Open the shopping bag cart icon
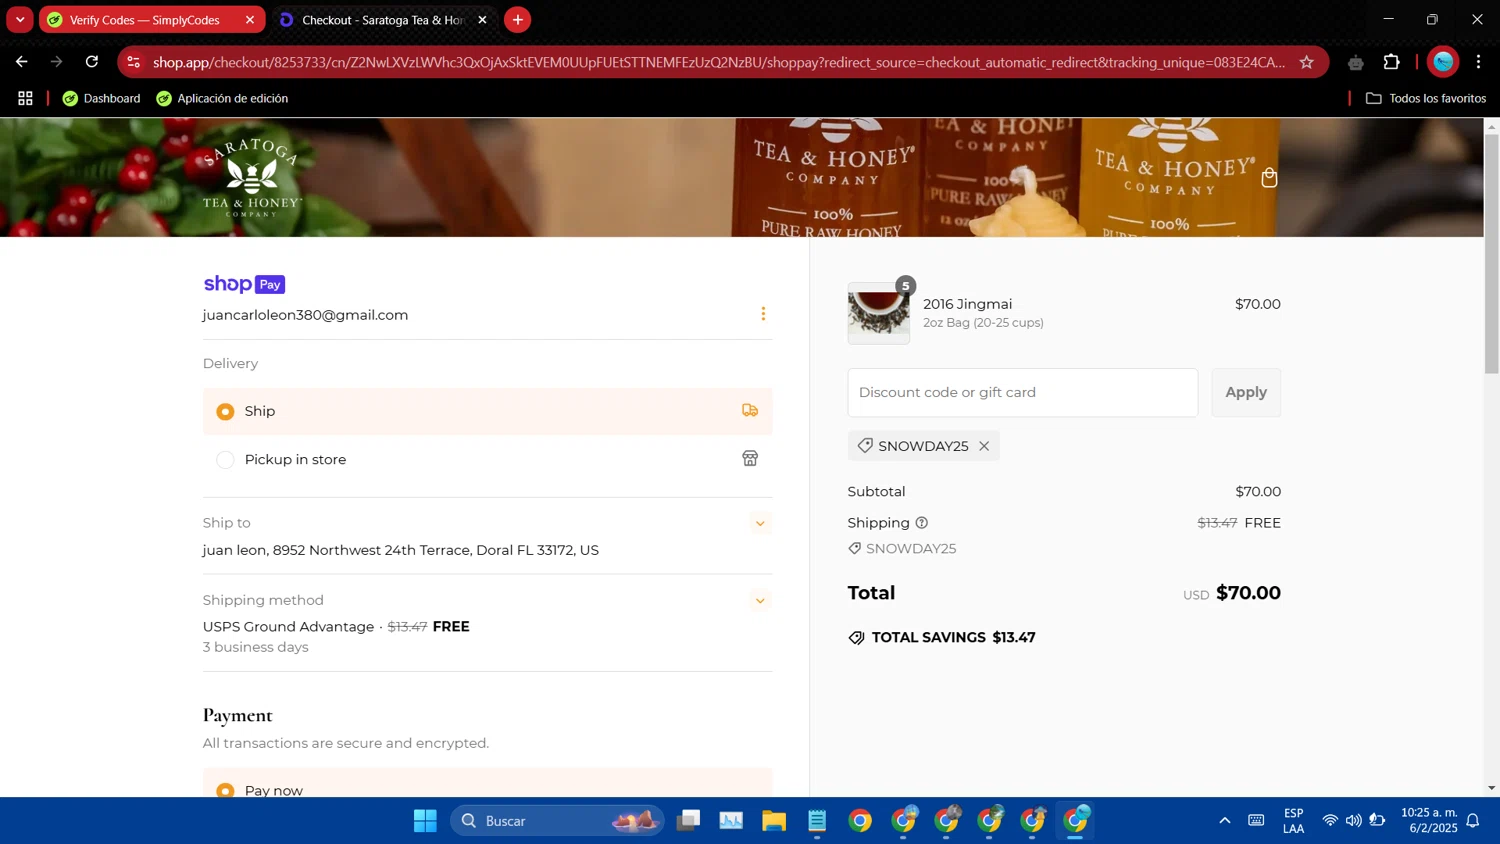The height and width of the screenshot is (844, 1500). point(1269,178)
